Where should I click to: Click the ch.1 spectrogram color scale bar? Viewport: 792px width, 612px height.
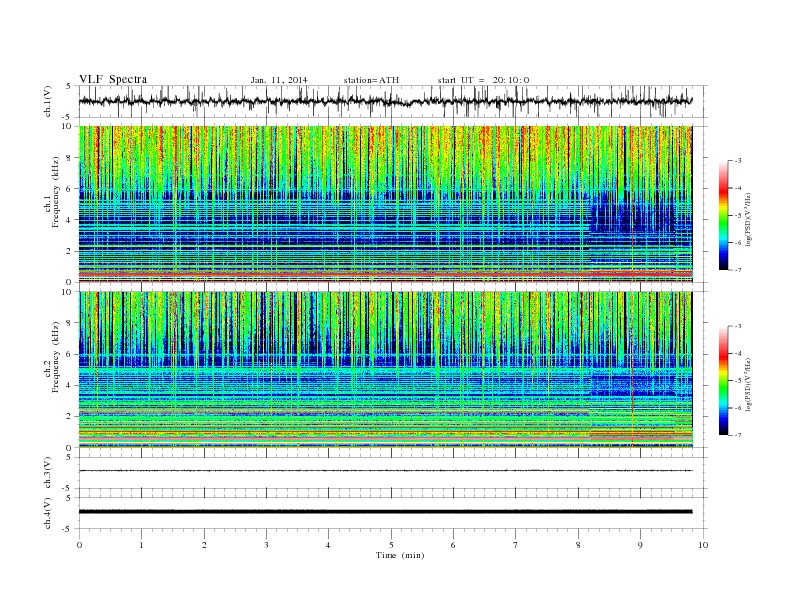[723, 215]
